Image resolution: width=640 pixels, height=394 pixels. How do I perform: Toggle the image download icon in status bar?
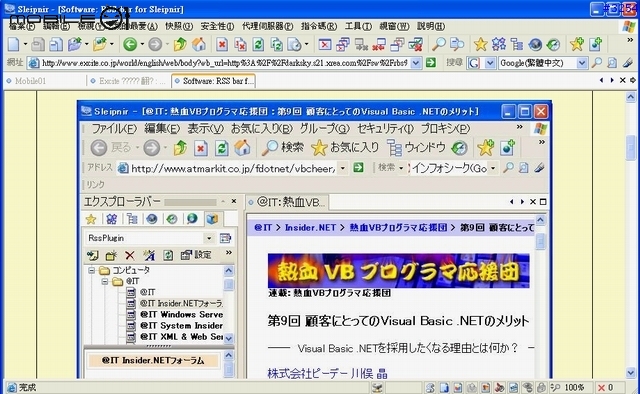click(458, 387)
